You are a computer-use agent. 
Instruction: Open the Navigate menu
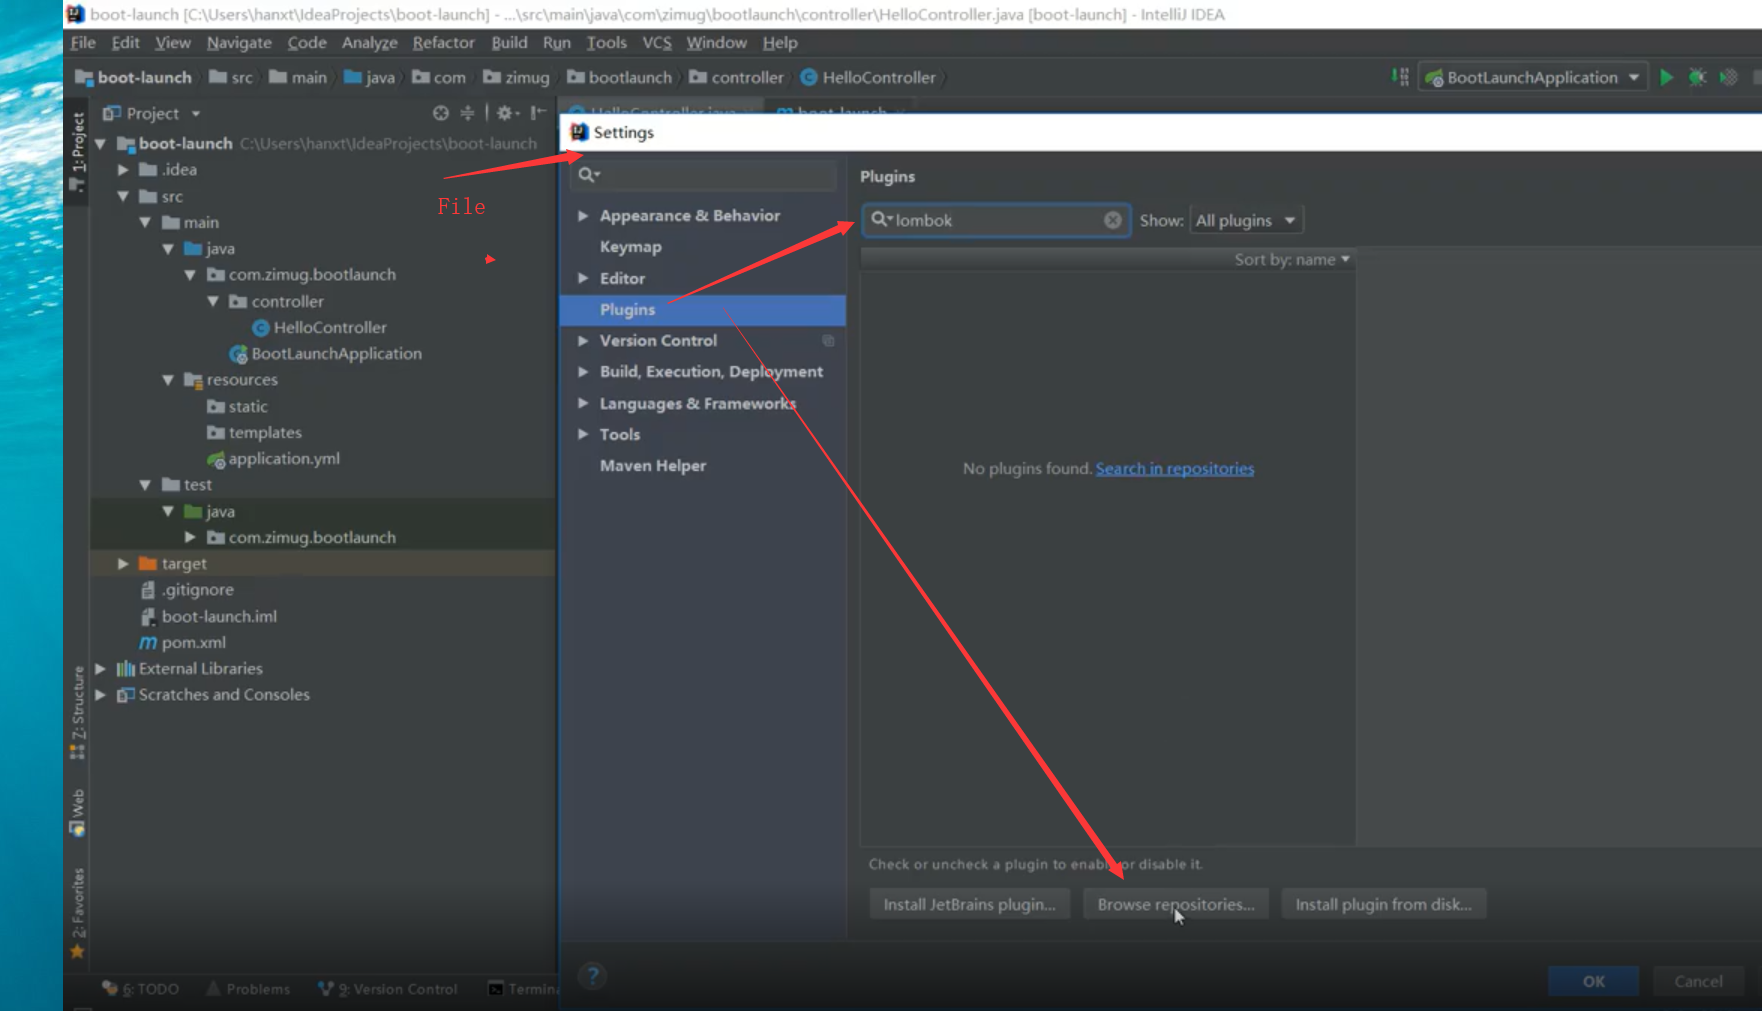click(x=239, y=42)
